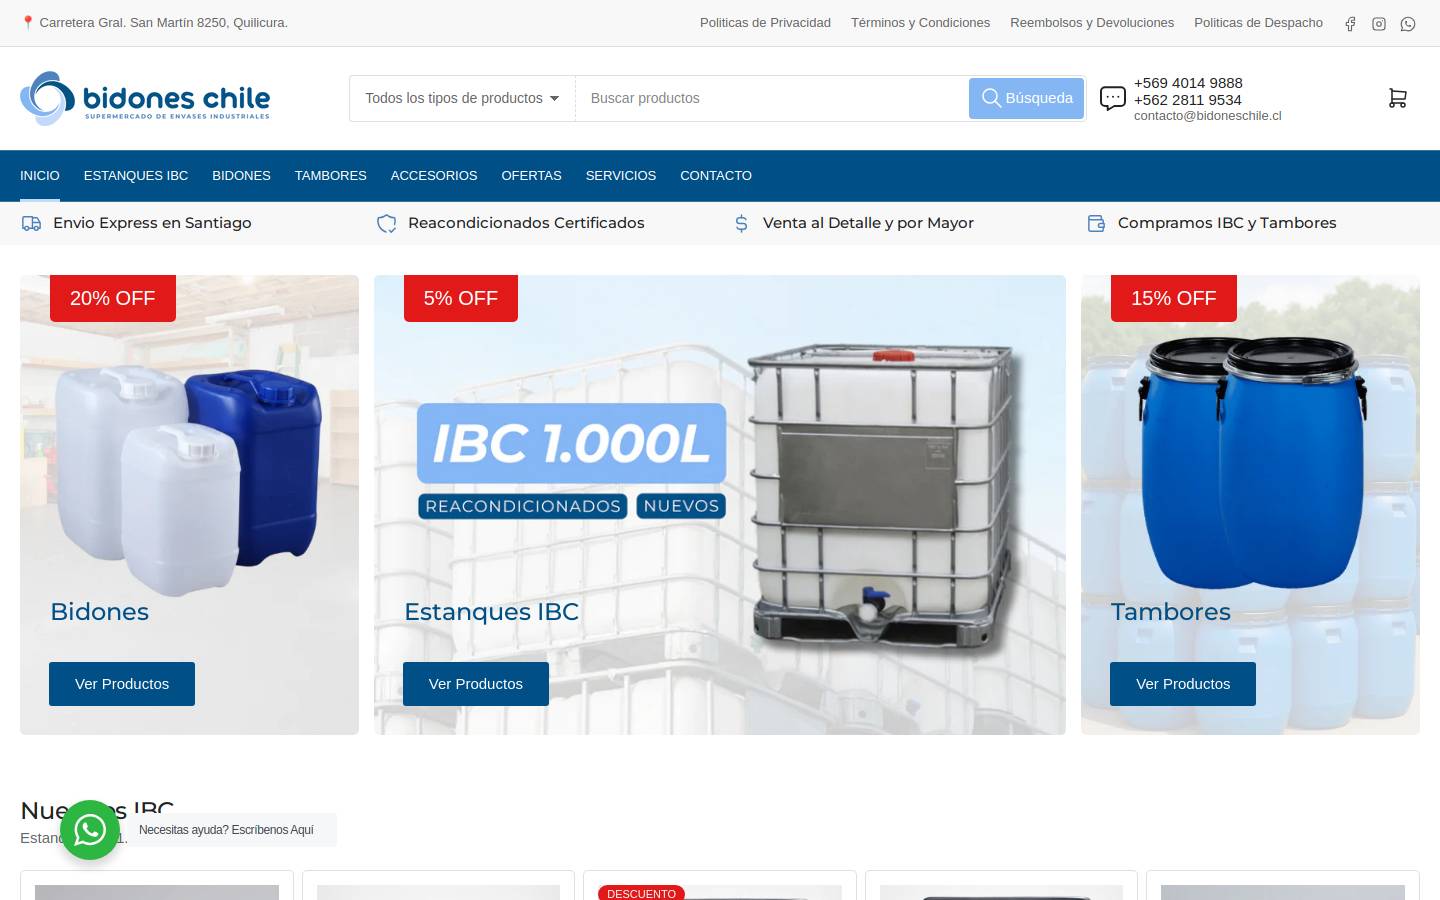This screenshot has width=1440, height=900.
Task: Open the ACCESORIOS menu item
Action: point(434,176)
